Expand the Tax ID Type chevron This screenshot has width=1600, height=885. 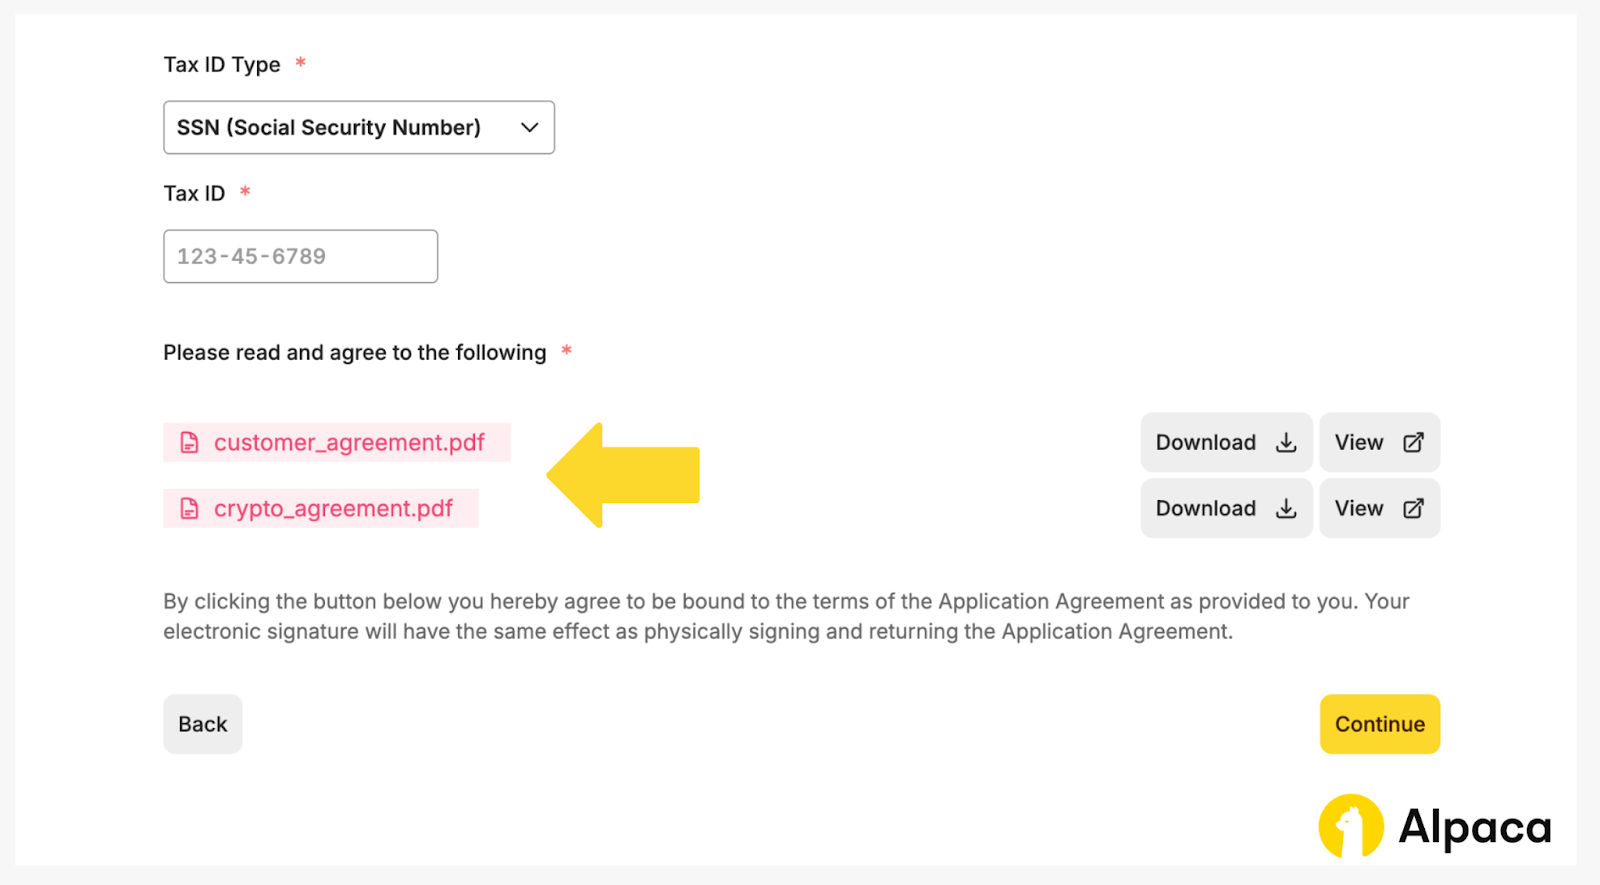point(529,128)
